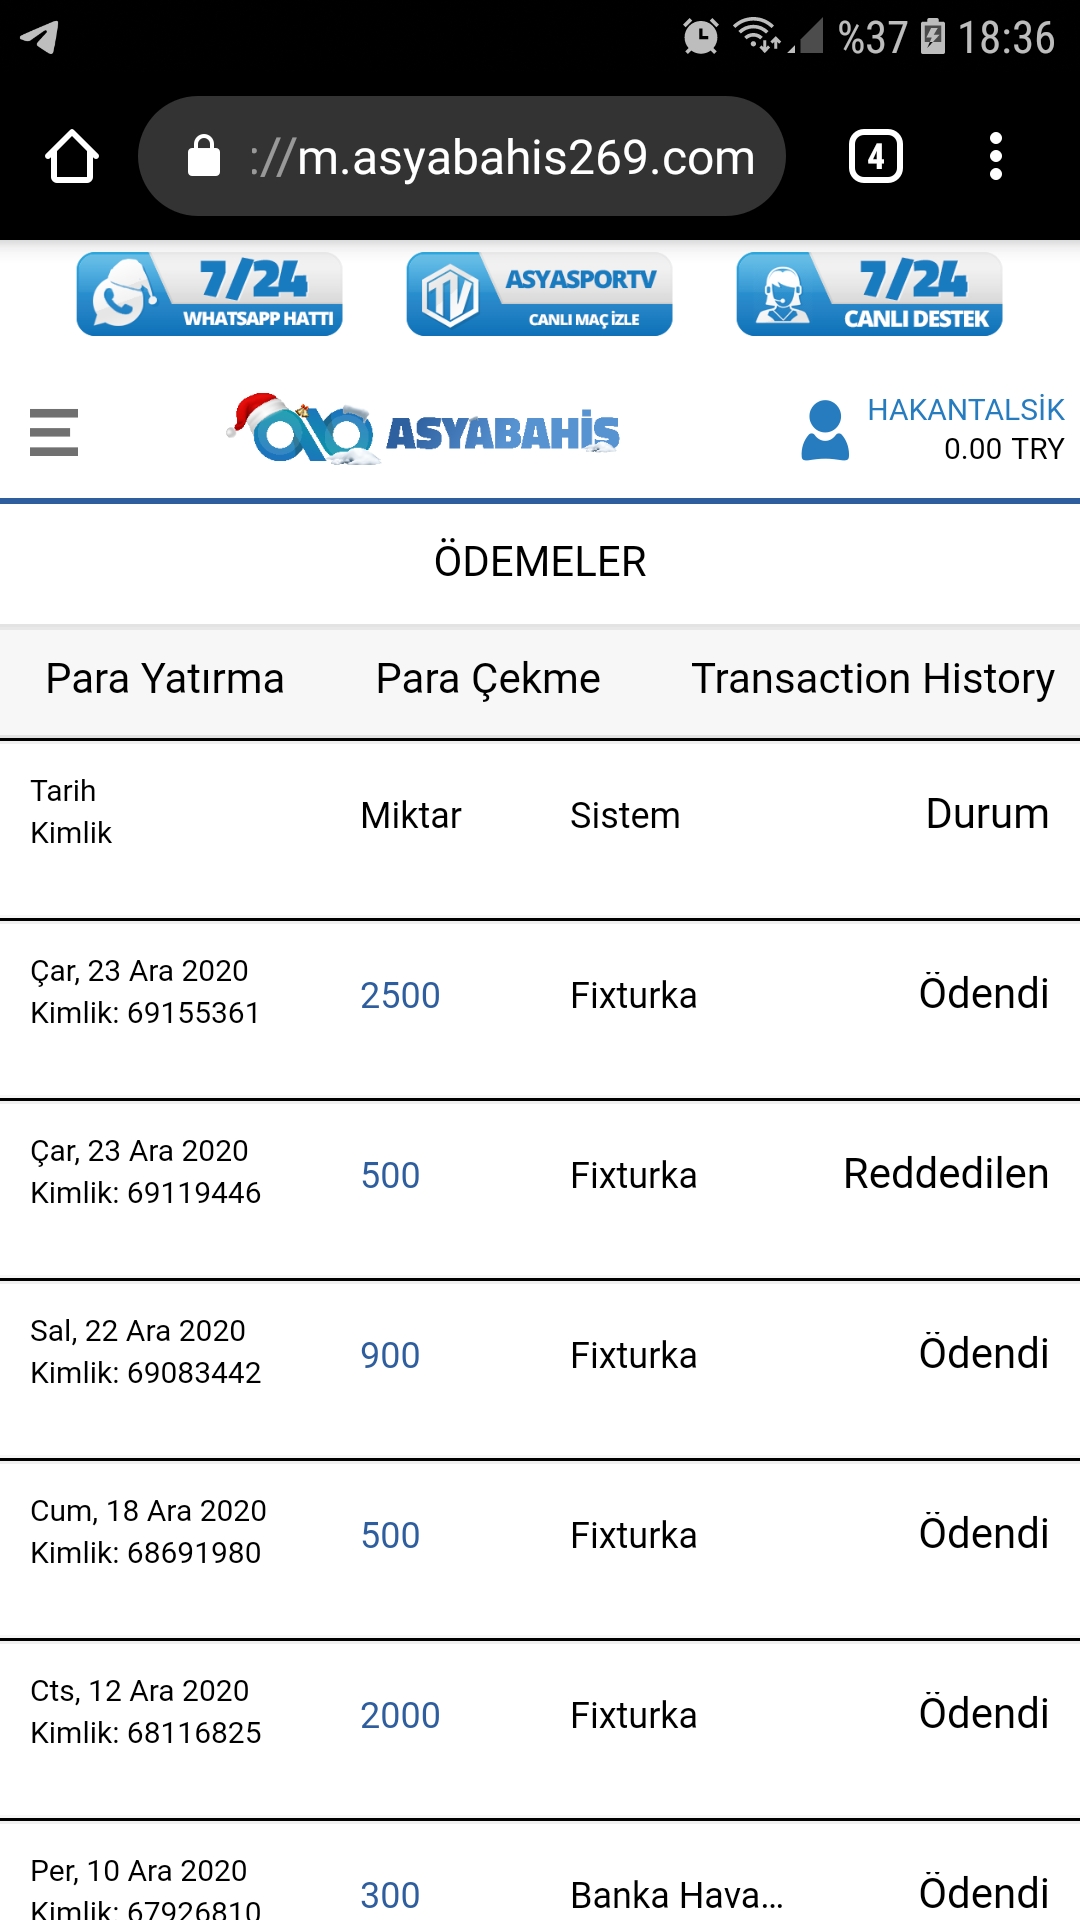The image size is (1080, 1920).
Task: Open the browser tab switcher showing 4
Action: click(x=876, y=156)
